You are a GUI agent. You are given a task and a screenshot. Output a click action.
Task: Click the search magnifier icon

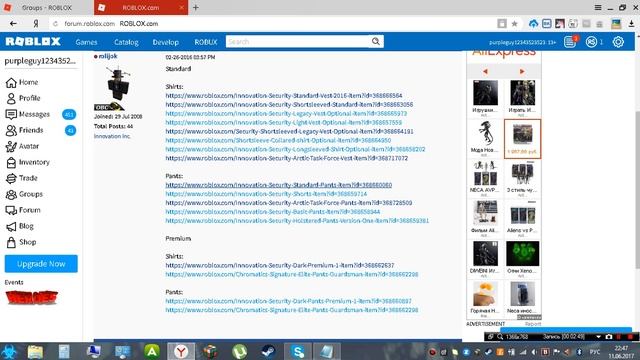click(x=376, y=41)
